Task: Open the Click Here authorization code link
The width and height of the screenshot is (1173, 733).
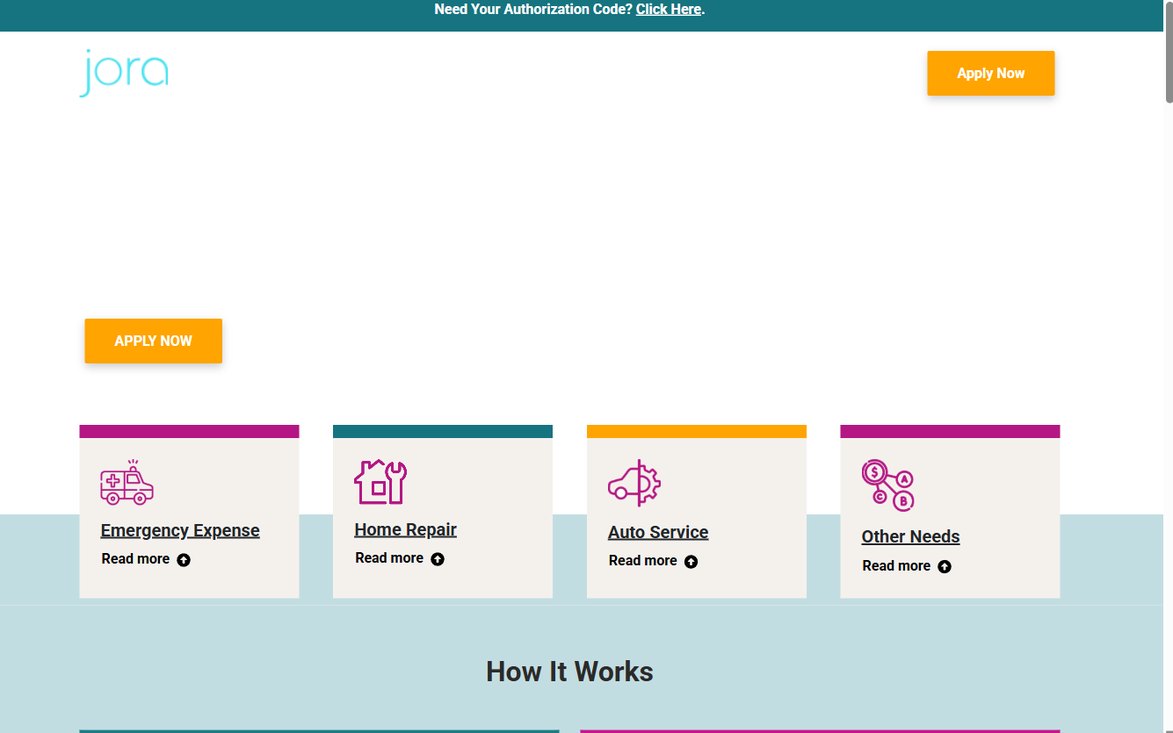Action: point(668,10)
